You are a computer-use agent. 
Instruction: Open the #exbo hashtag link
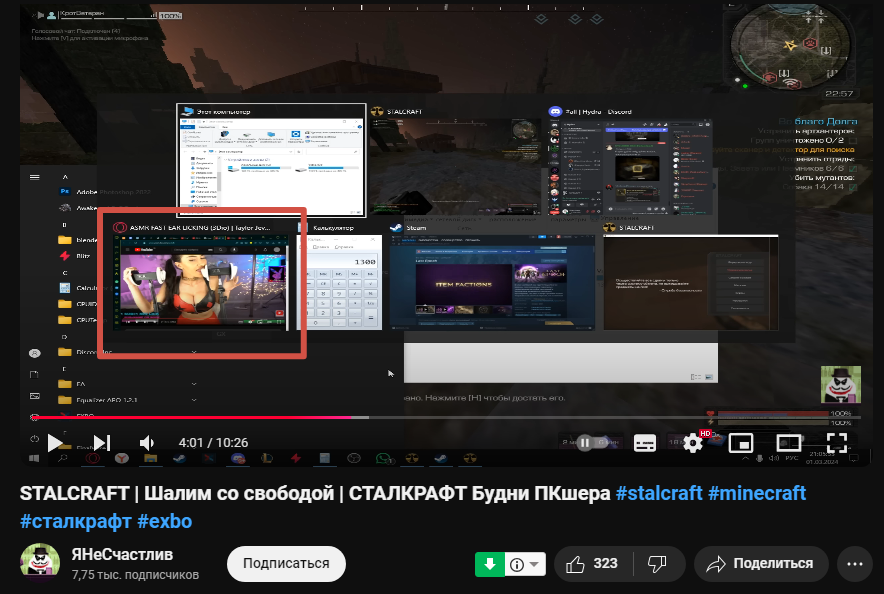(165, 521)
